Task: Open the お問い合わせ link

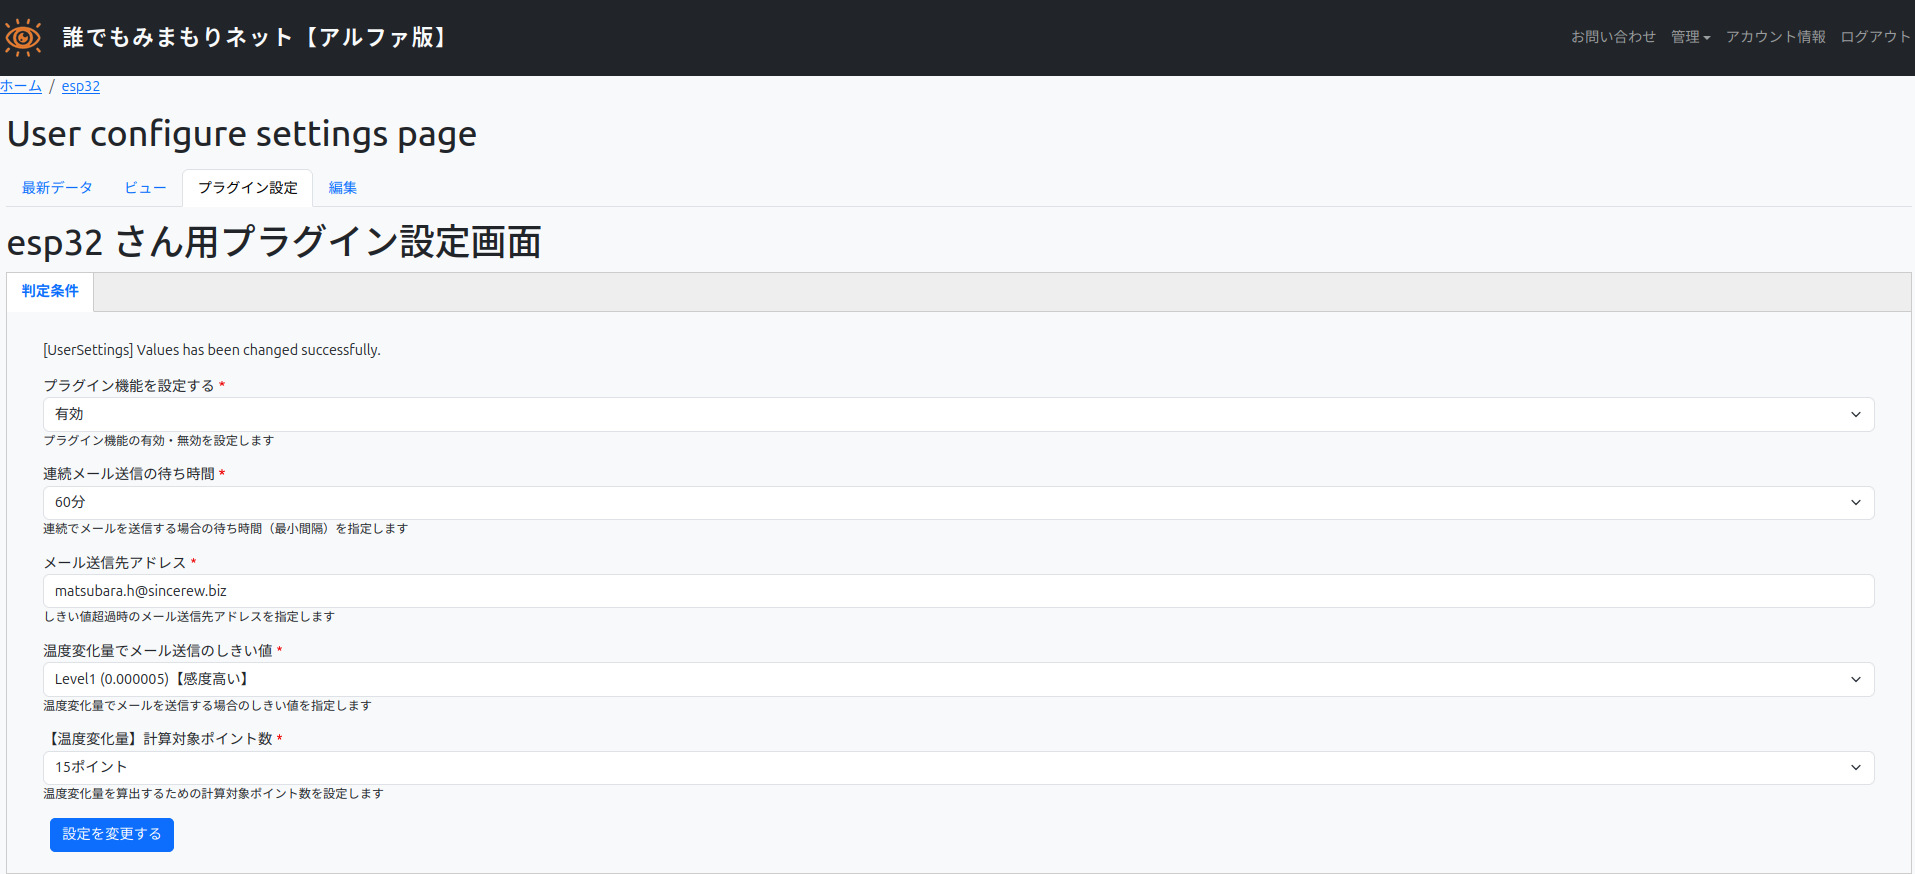Action: point(1613,37)
